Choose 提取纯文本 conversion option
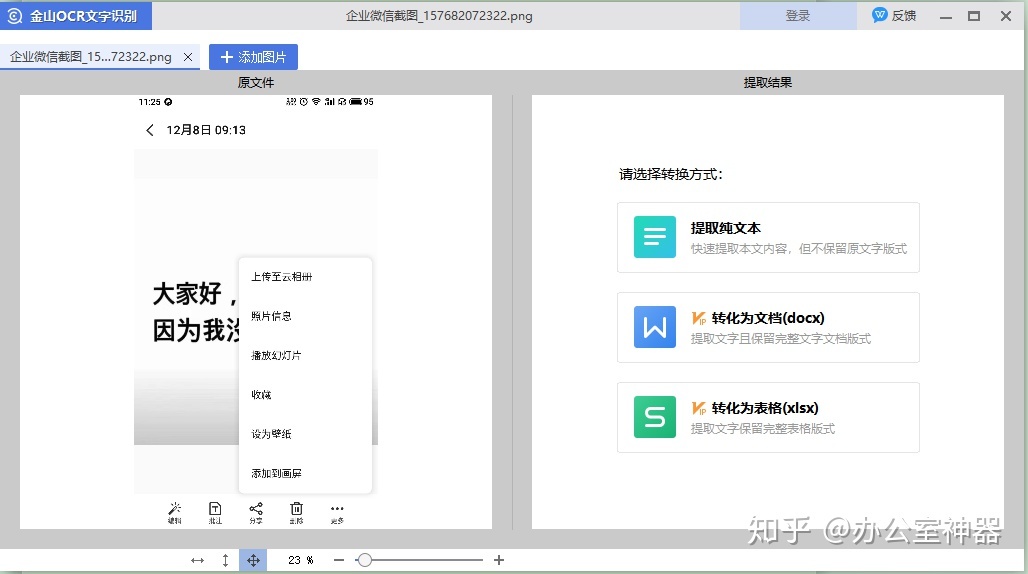Image resolution: width=1028 pixels, height=574 pixels. [768, 237]
